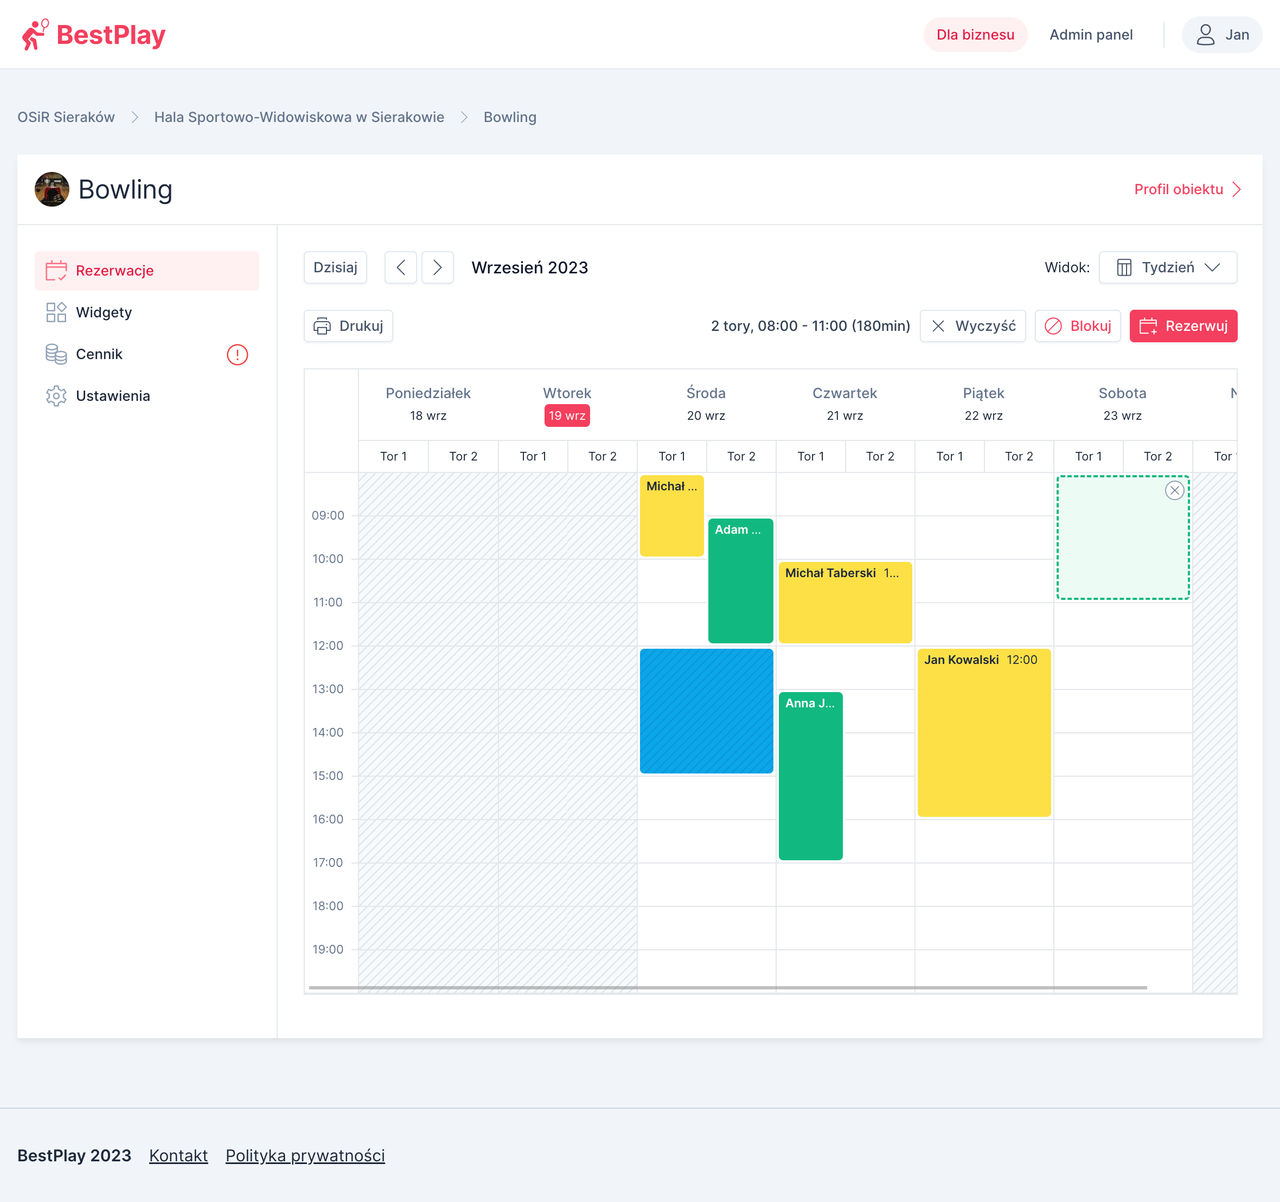The height and width of the screenshot is (1202, 1280).
Task: Jump to today with Dzisiaj button
Action: 335,268
